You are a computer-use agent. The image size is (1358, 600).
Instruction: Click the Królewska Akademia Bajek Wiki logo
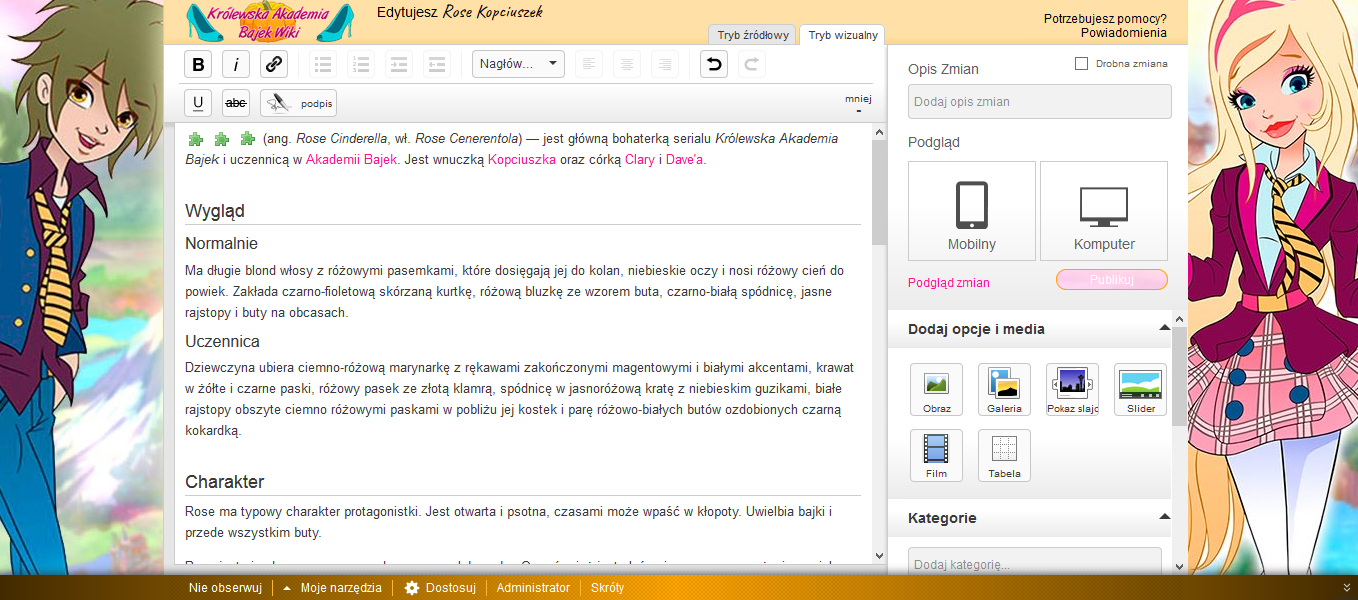(x=269, y=22)
